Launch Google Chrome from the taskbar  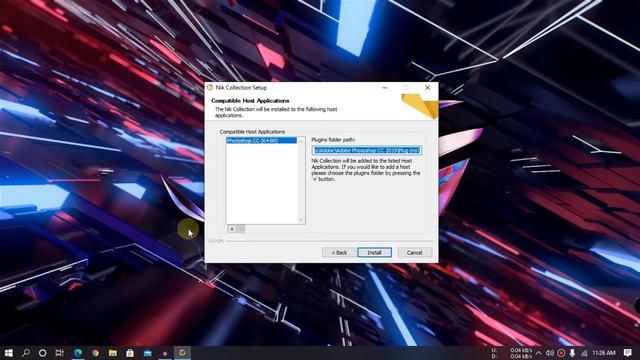95,353
